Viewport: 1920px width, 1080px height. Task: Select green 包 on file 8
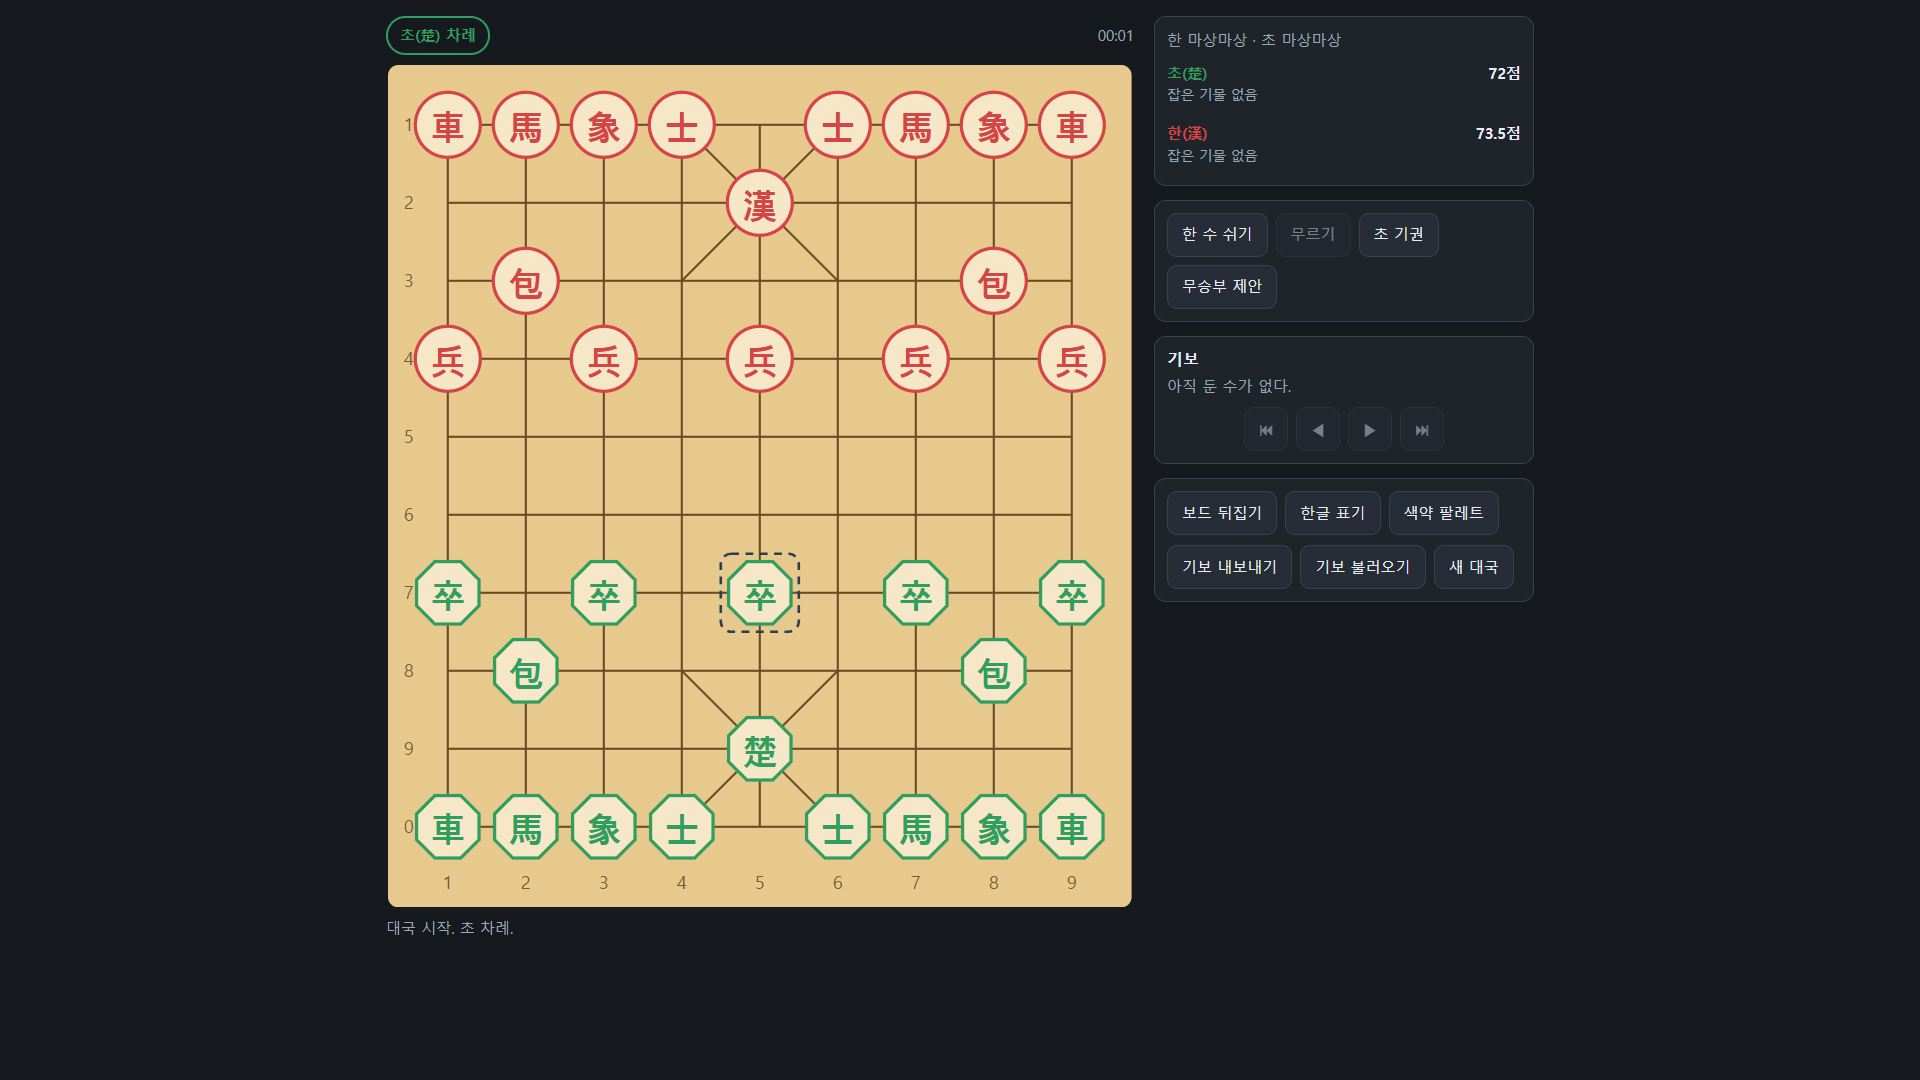(x=993, y=671)
